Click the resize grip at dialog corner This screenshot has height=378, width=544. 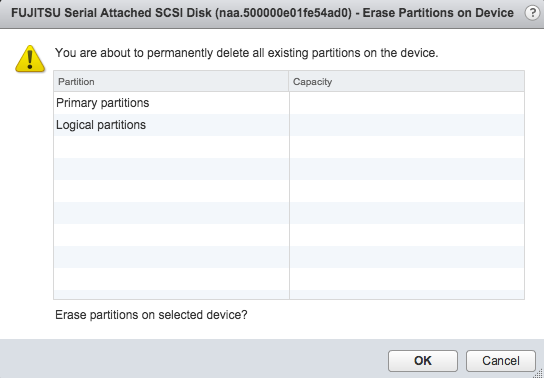(539, 373)
